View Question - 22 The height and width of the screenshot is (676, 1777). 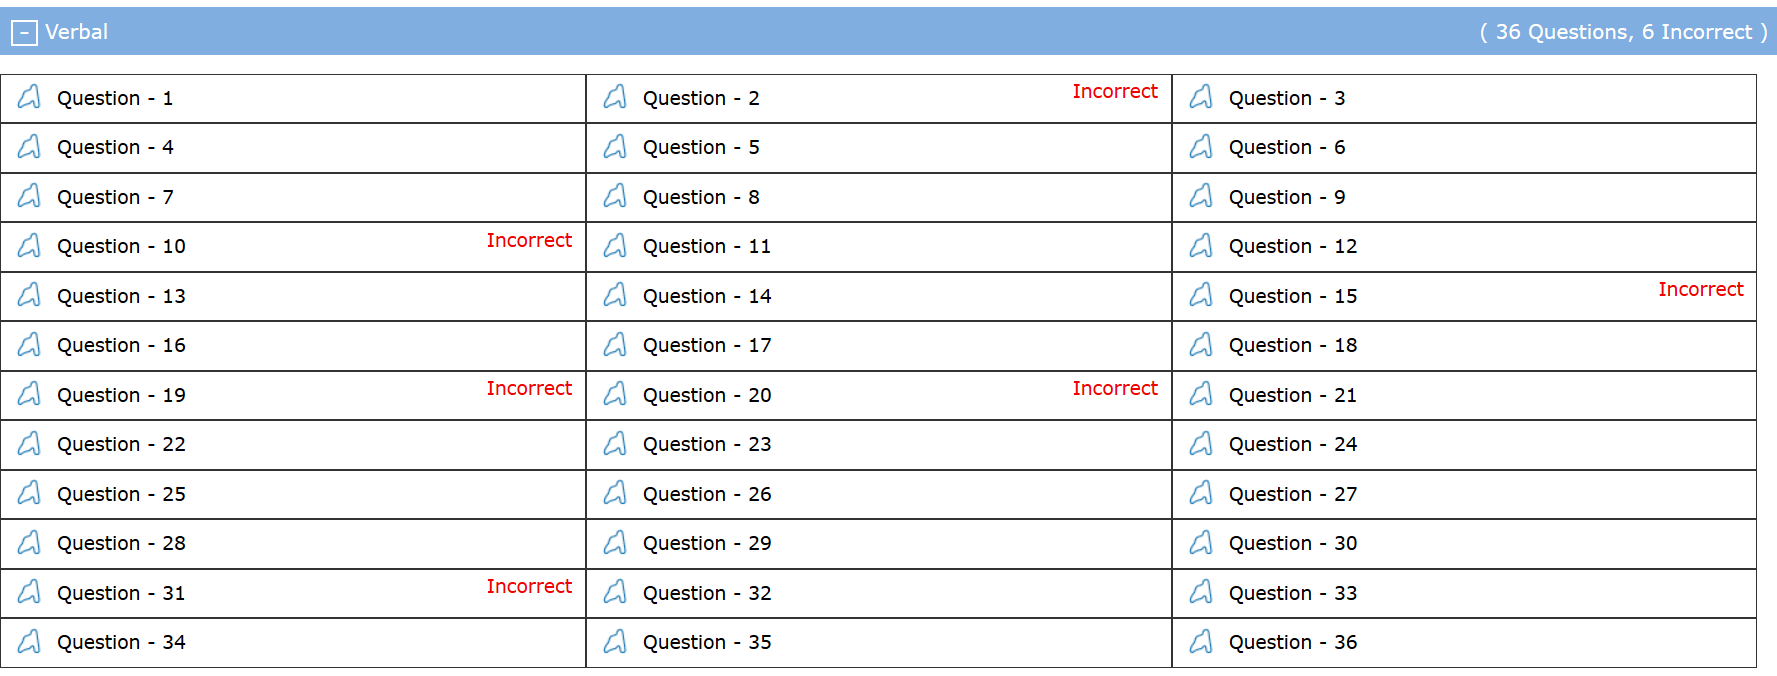121,444
